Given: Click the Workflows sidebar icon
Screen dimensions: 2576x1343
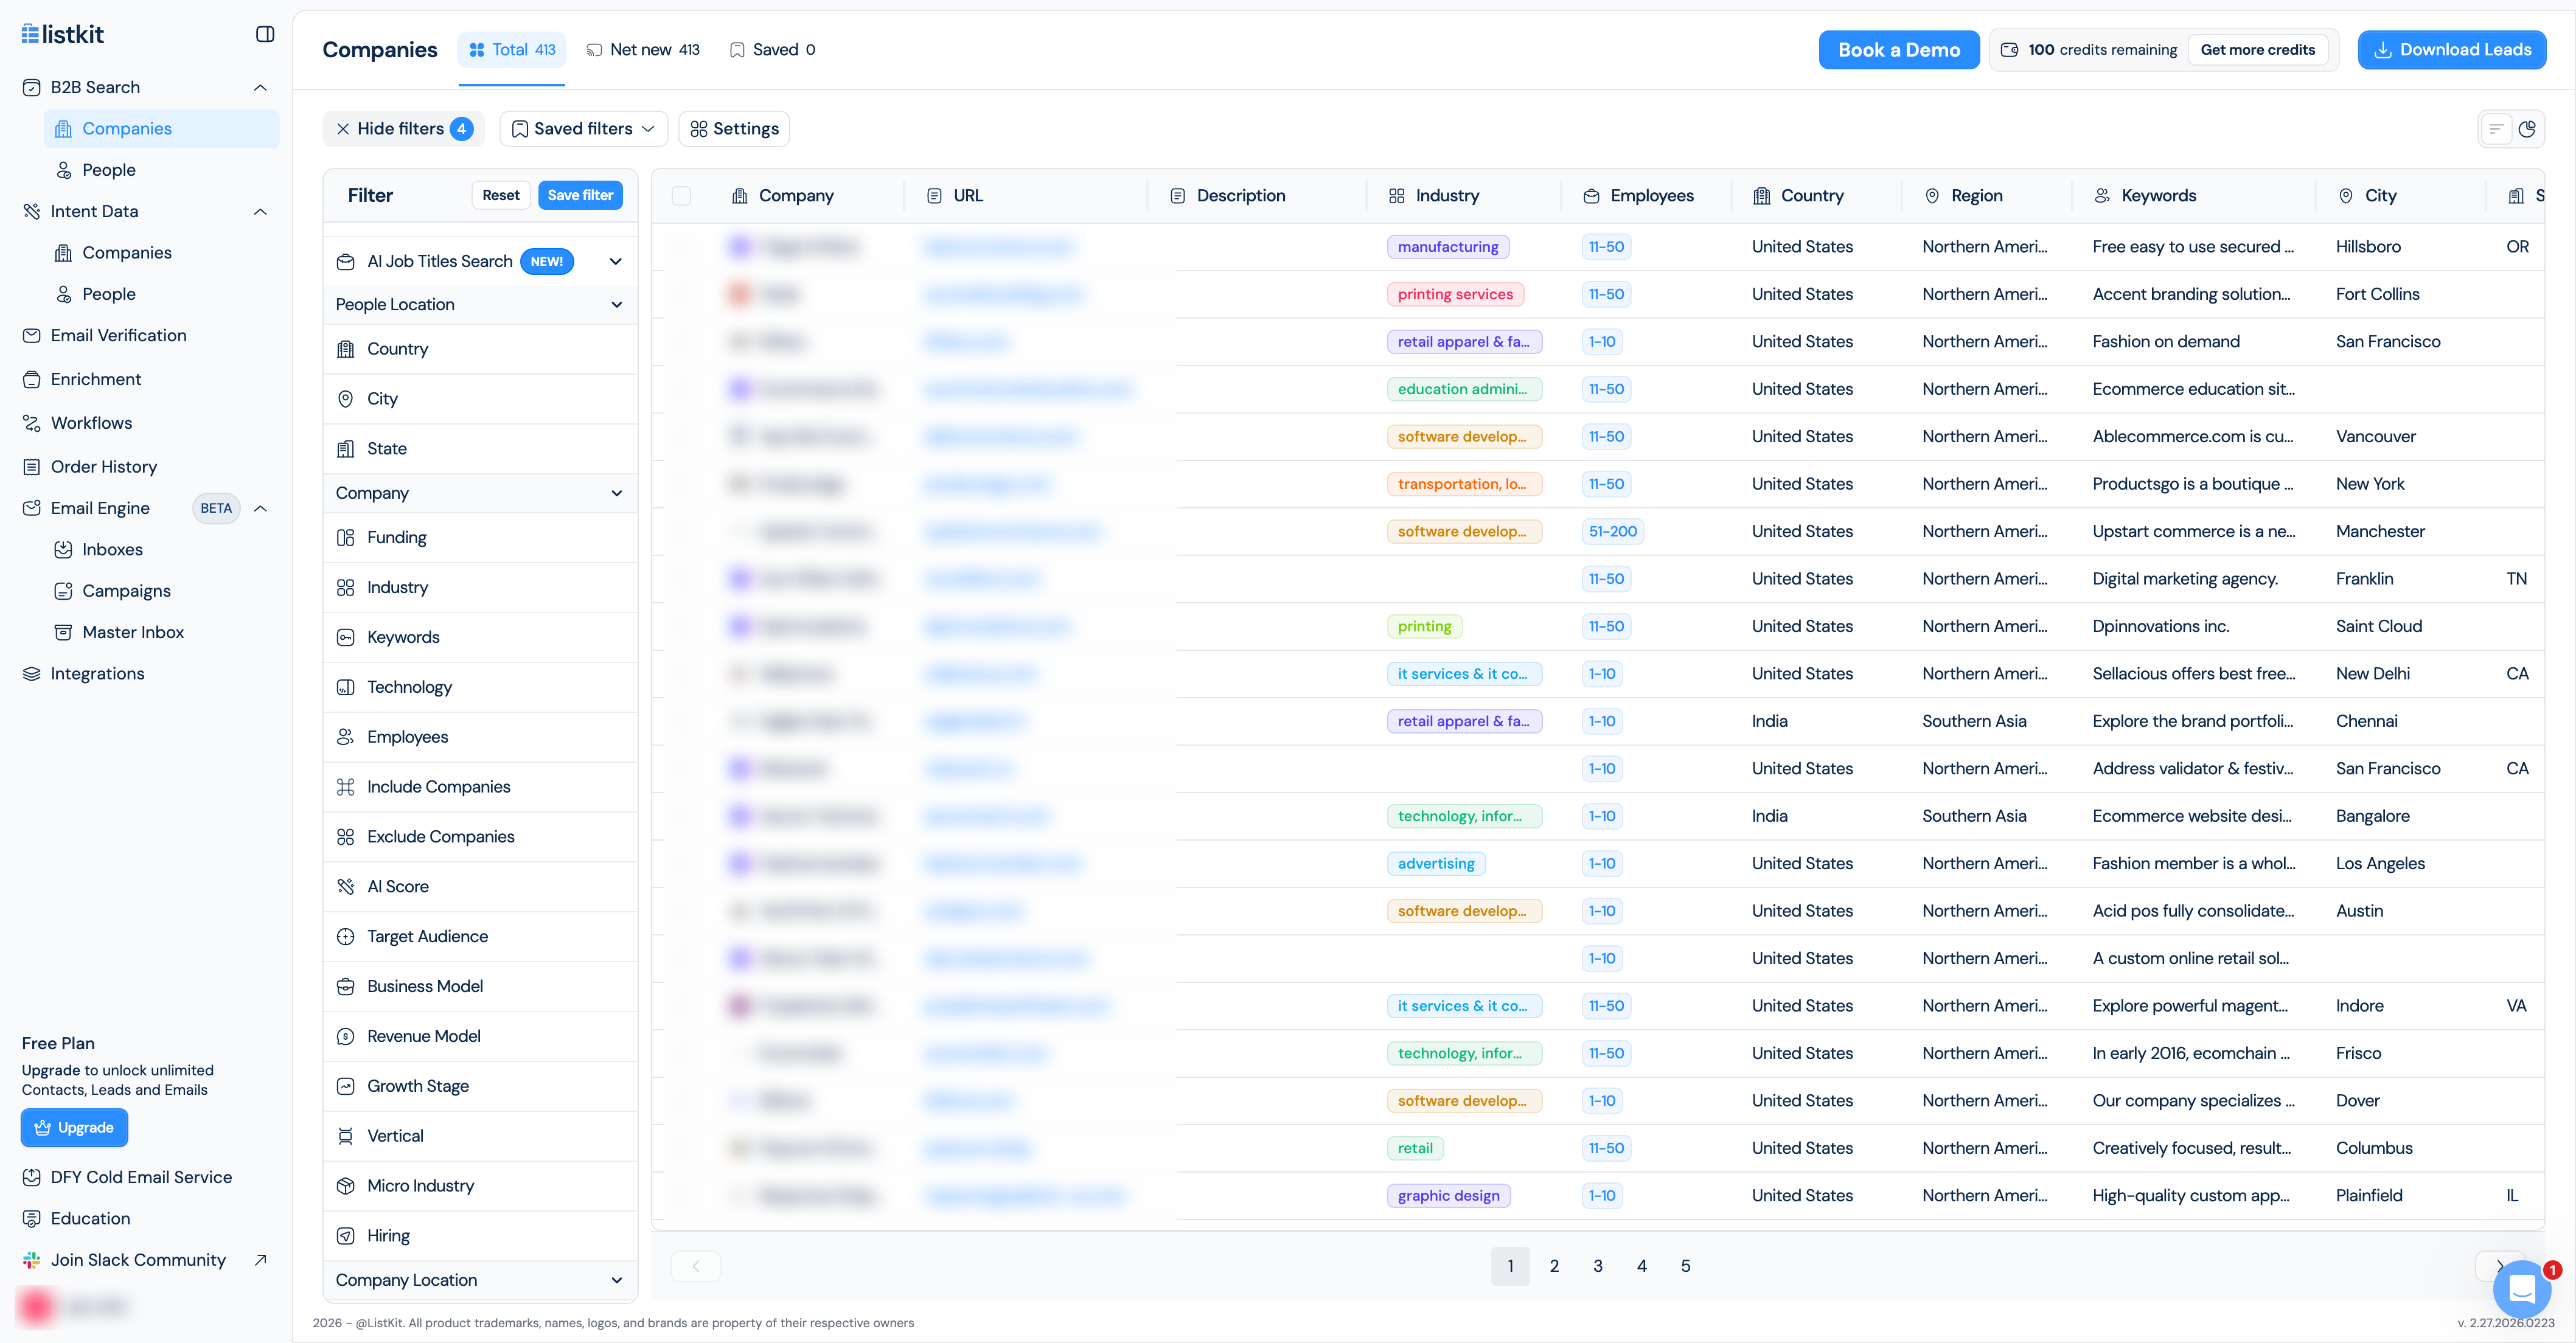Looking at the screenshot, I should [x=31, y=422].
